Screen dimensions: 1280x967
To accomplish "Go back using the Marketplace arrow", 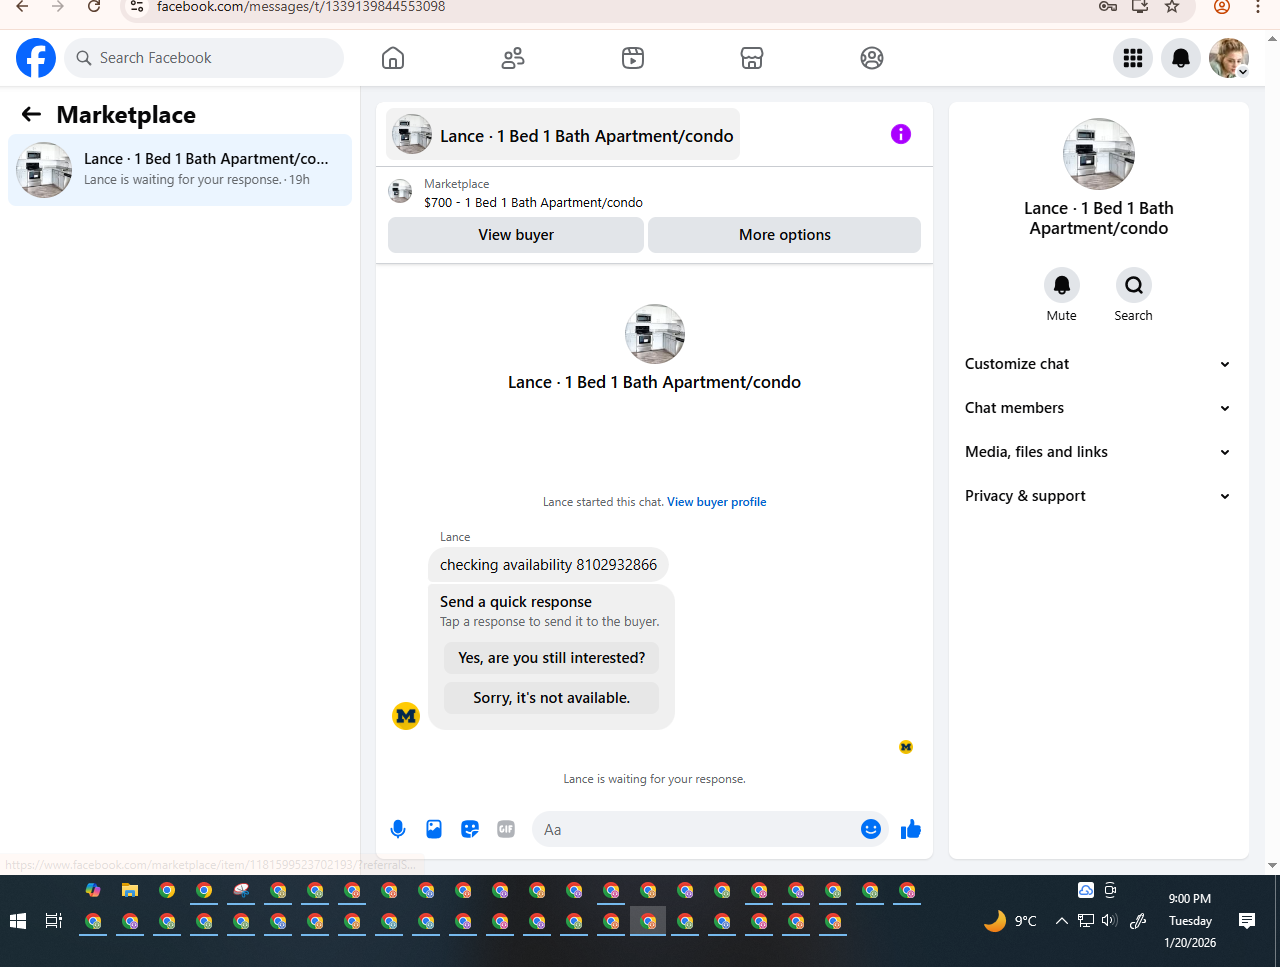I will (x=31, y=115).
